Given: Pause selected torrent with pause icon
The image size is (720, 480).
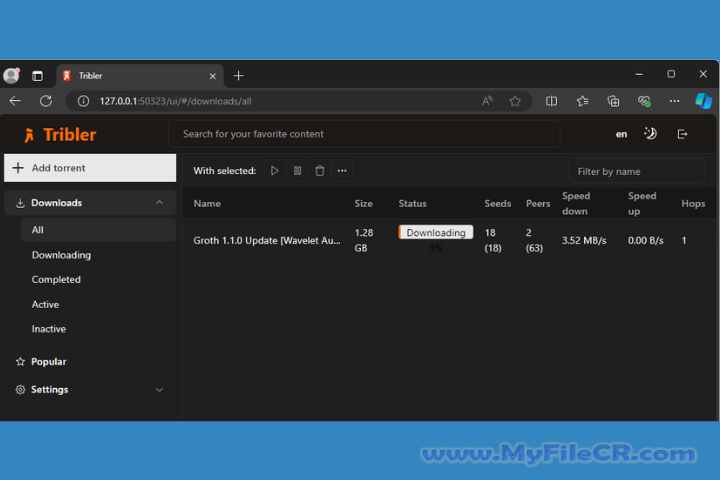Looking at the screenshot, I should pyautogui.click(x=298, y=171).
